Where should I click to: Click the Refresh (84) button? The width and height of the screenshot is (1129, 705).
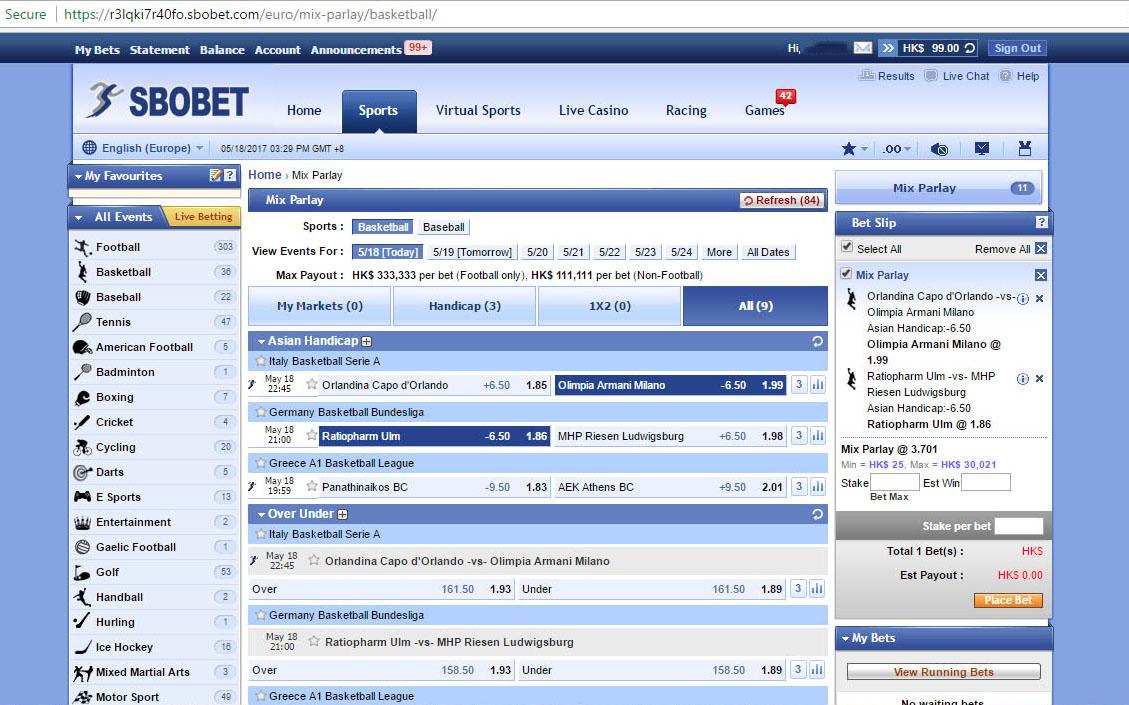(781, 200)
